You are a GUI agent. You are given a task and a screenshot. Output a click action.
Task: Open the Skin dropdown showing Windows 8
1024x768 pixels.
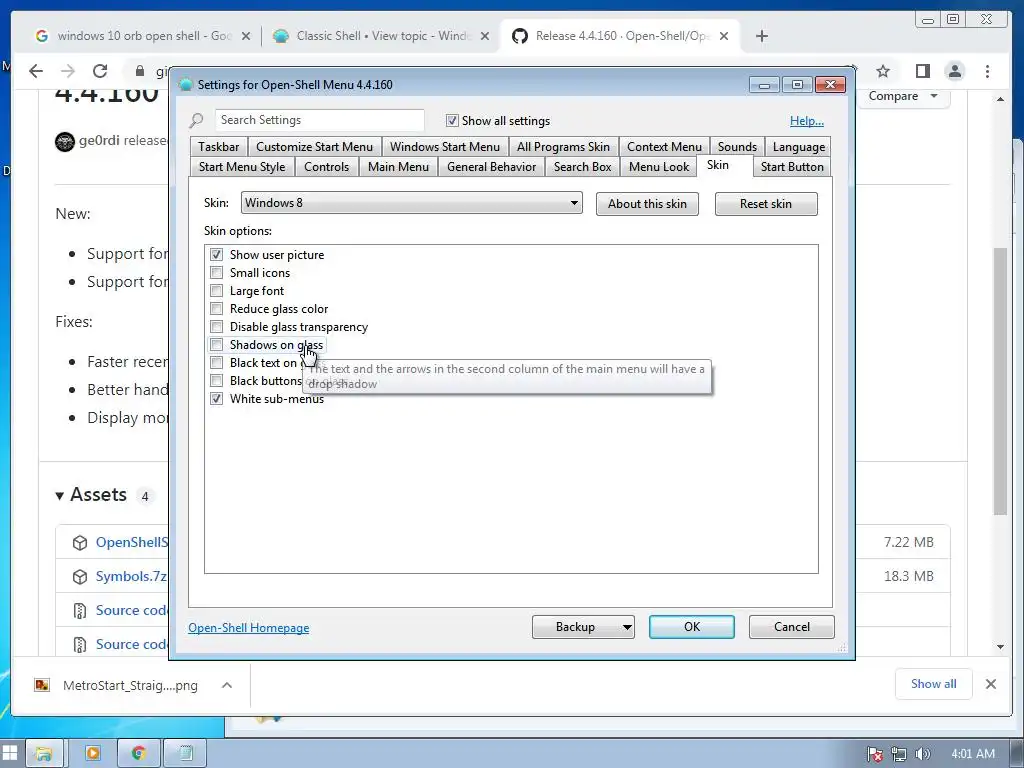(411, 202)
